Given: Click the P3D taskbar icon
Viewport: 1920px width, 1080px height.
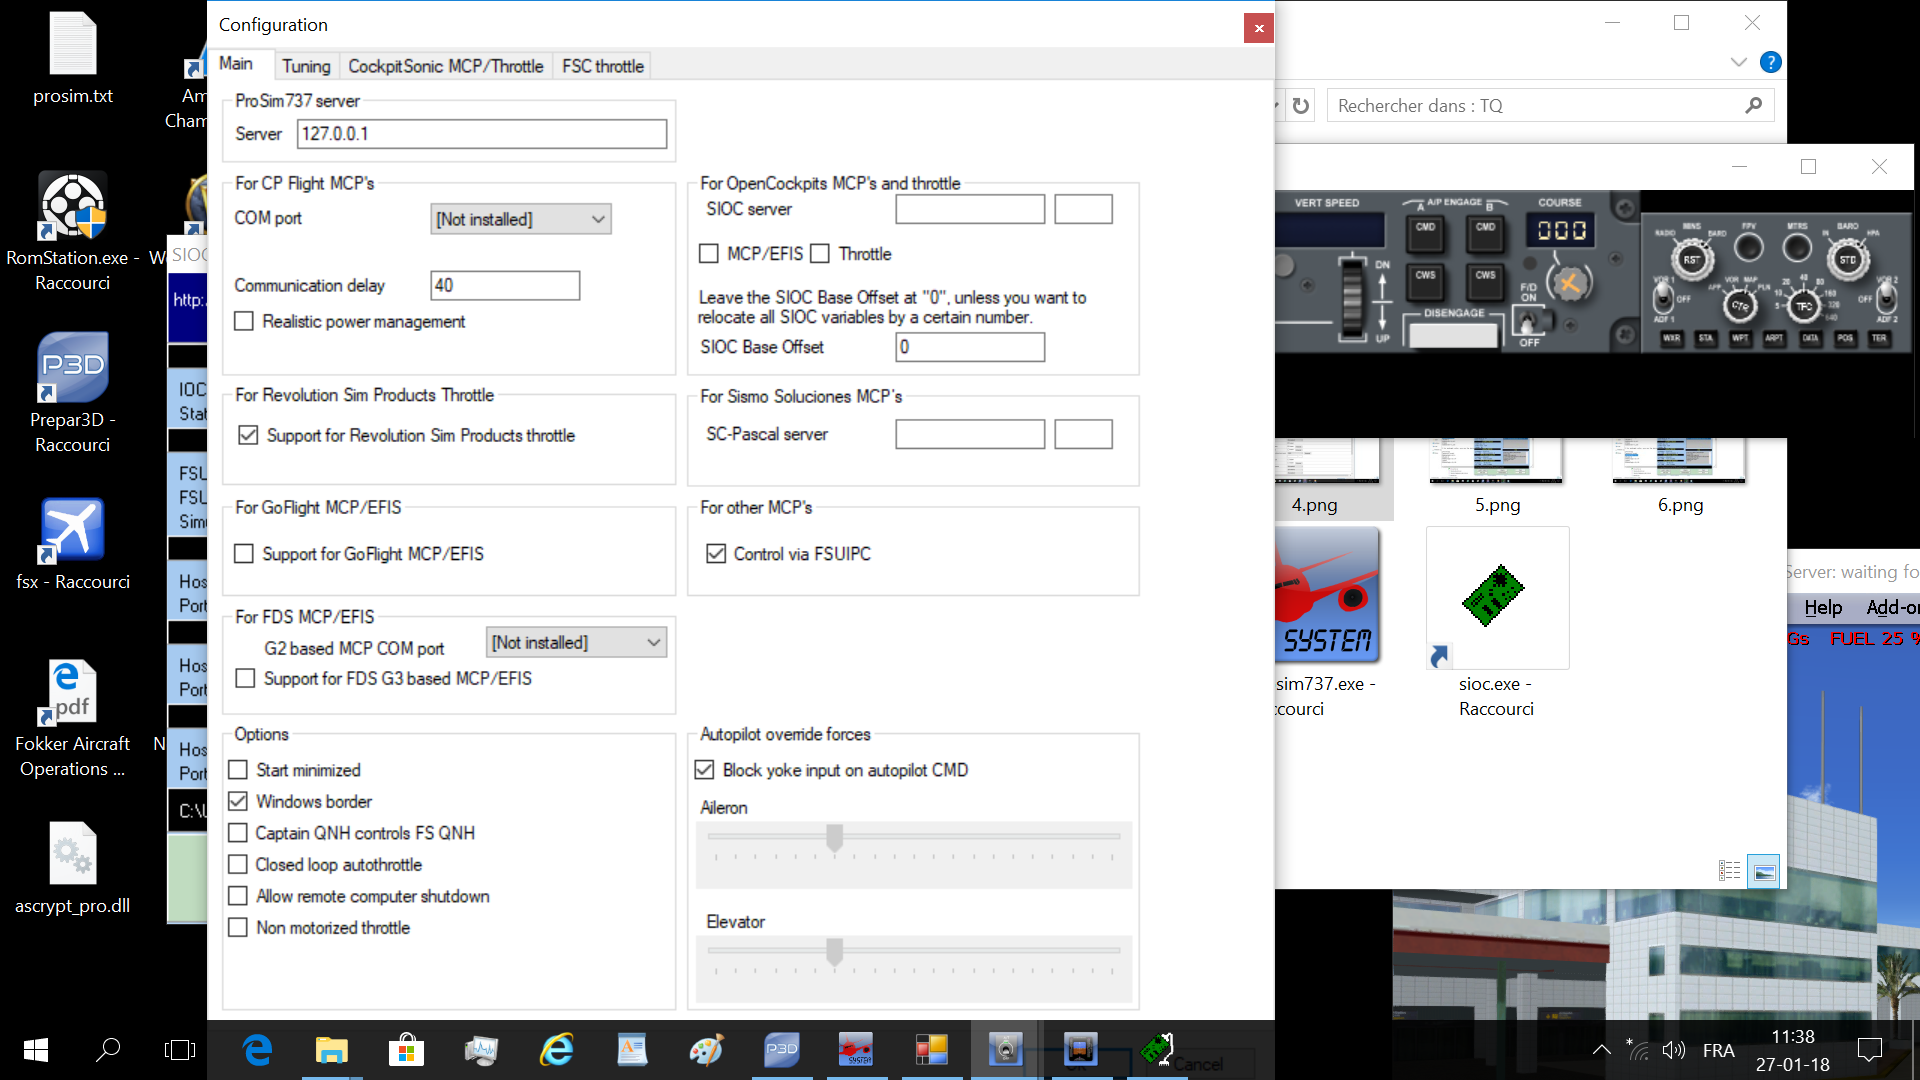Looking at the screenshot, I should [781, 1050].
